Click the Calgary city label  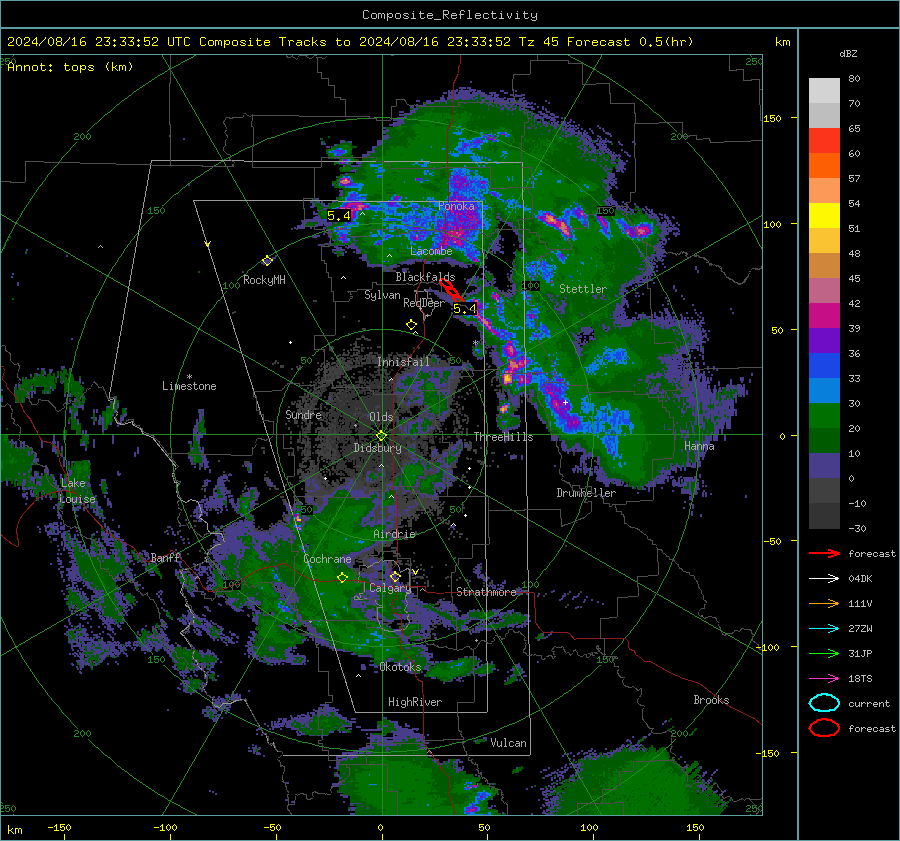[390, 588]
